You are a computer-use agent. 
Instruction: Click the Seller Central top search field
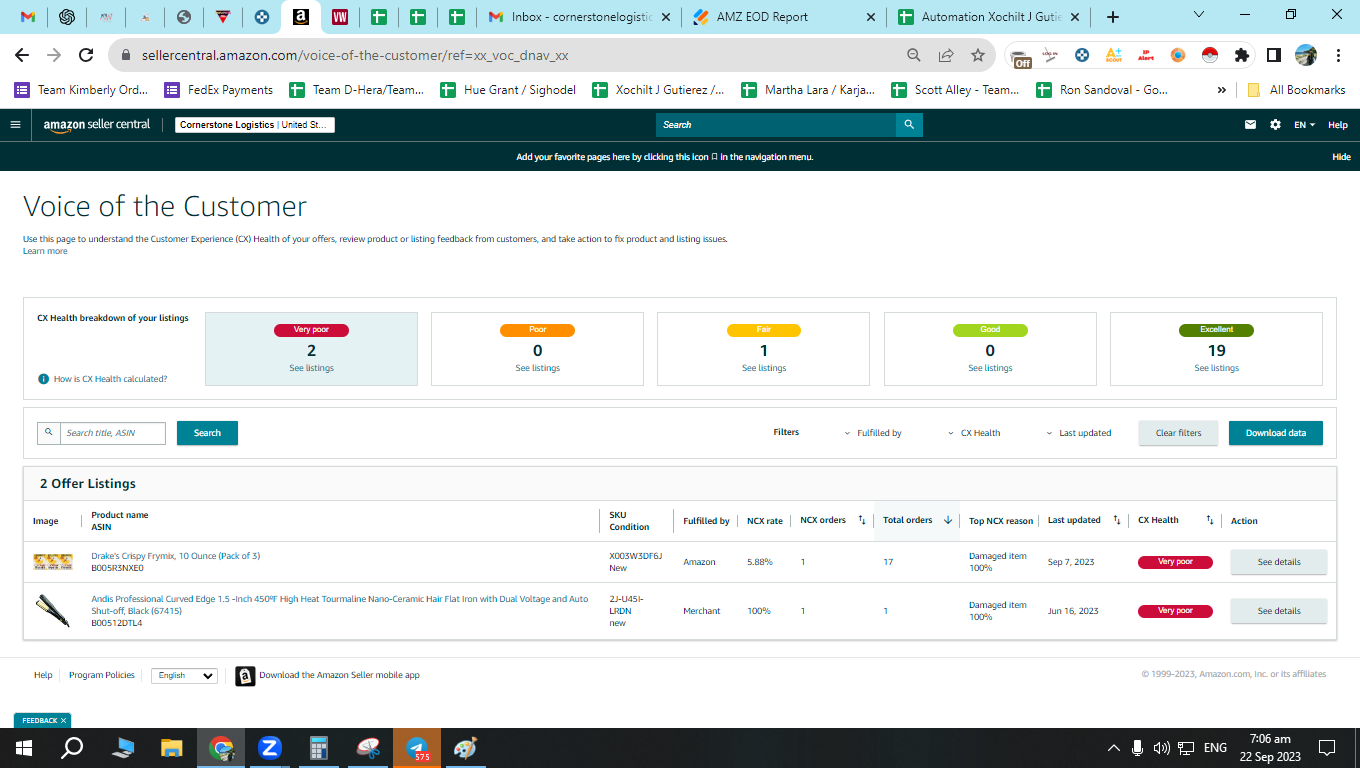tap(777, 125)
